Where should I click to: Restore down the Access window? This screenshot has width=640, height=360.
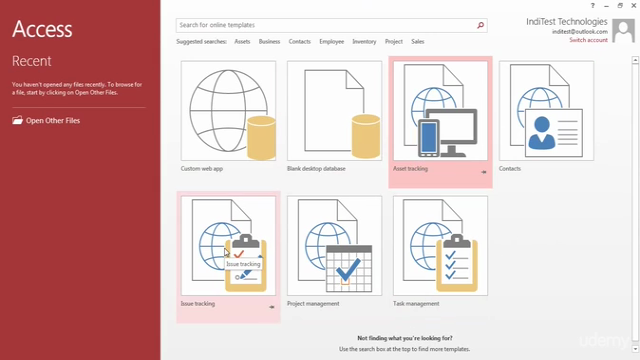click(x=620, y=6)
